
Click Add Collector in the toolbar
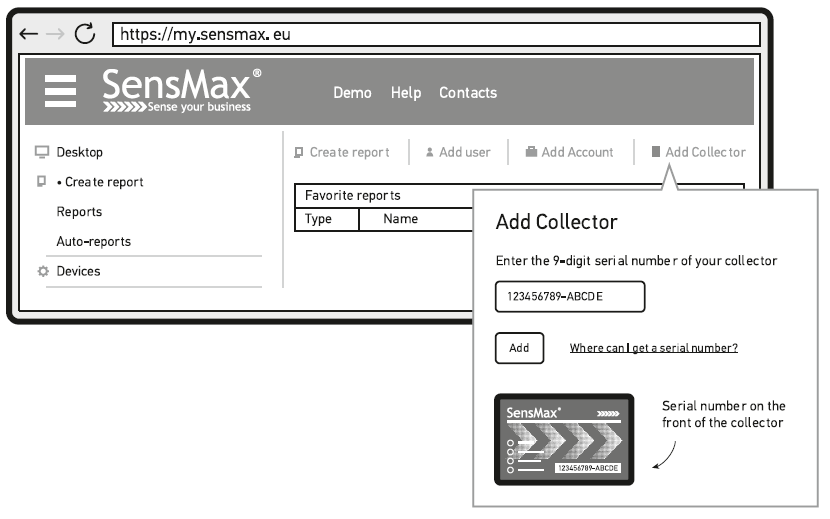(705, 153)
